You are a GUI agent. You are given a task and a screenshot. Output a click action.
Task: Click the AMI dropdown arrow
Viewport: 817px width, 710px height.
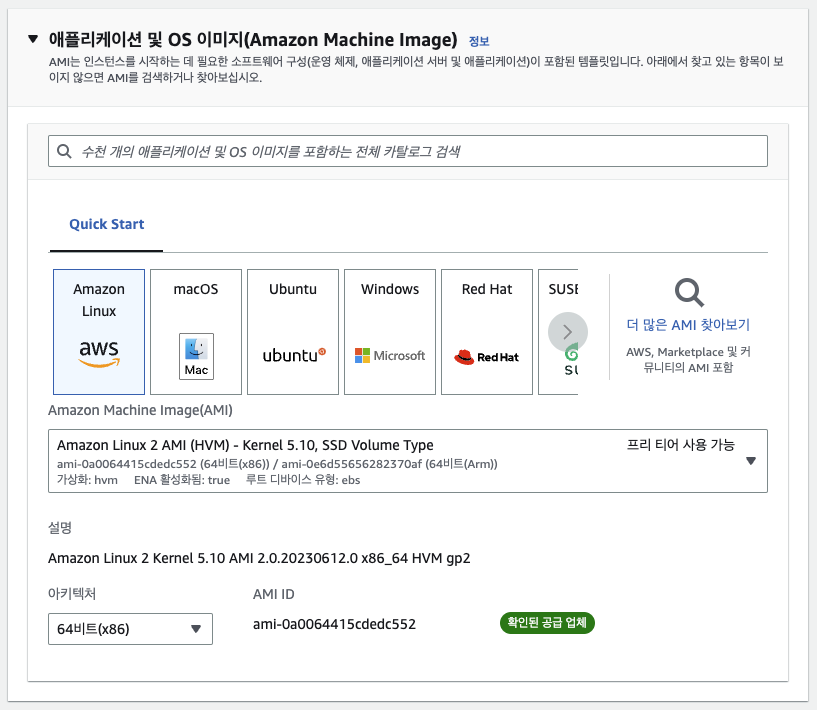tap(751, 461)
